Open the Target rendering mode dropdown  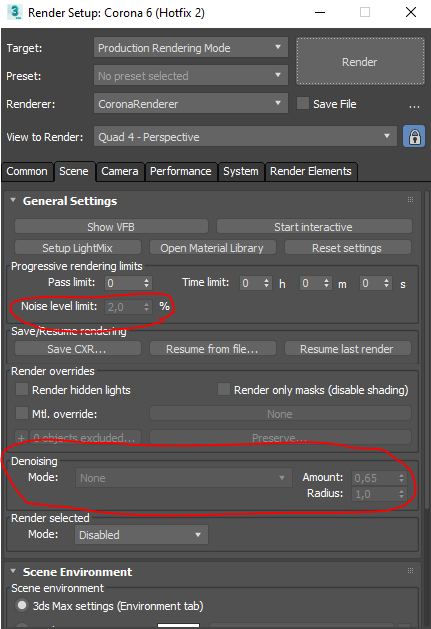coord(191,48)
